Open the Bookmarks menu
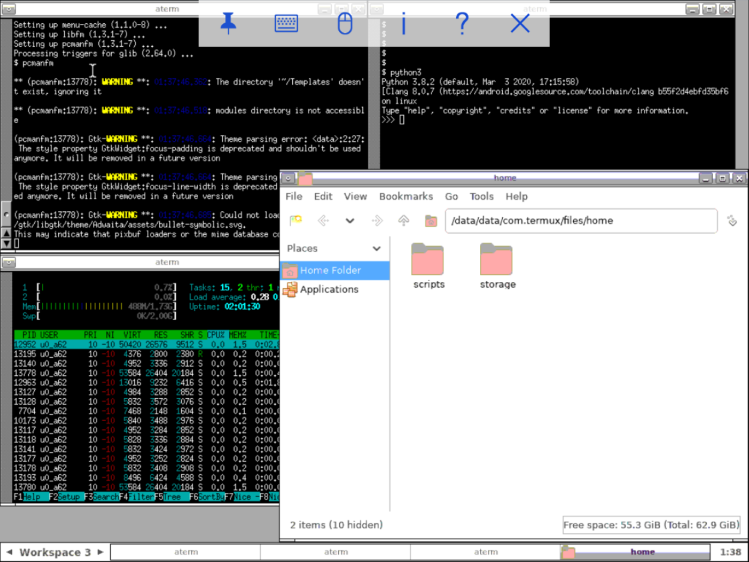Screen dimensions: 749x562 coord(405,197)
